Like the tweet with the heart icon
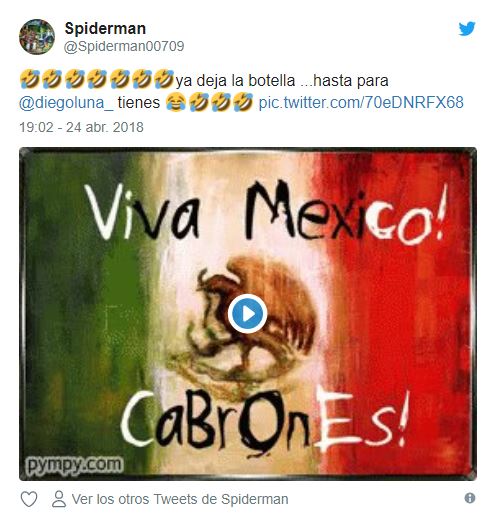 (x=29, y=499)
